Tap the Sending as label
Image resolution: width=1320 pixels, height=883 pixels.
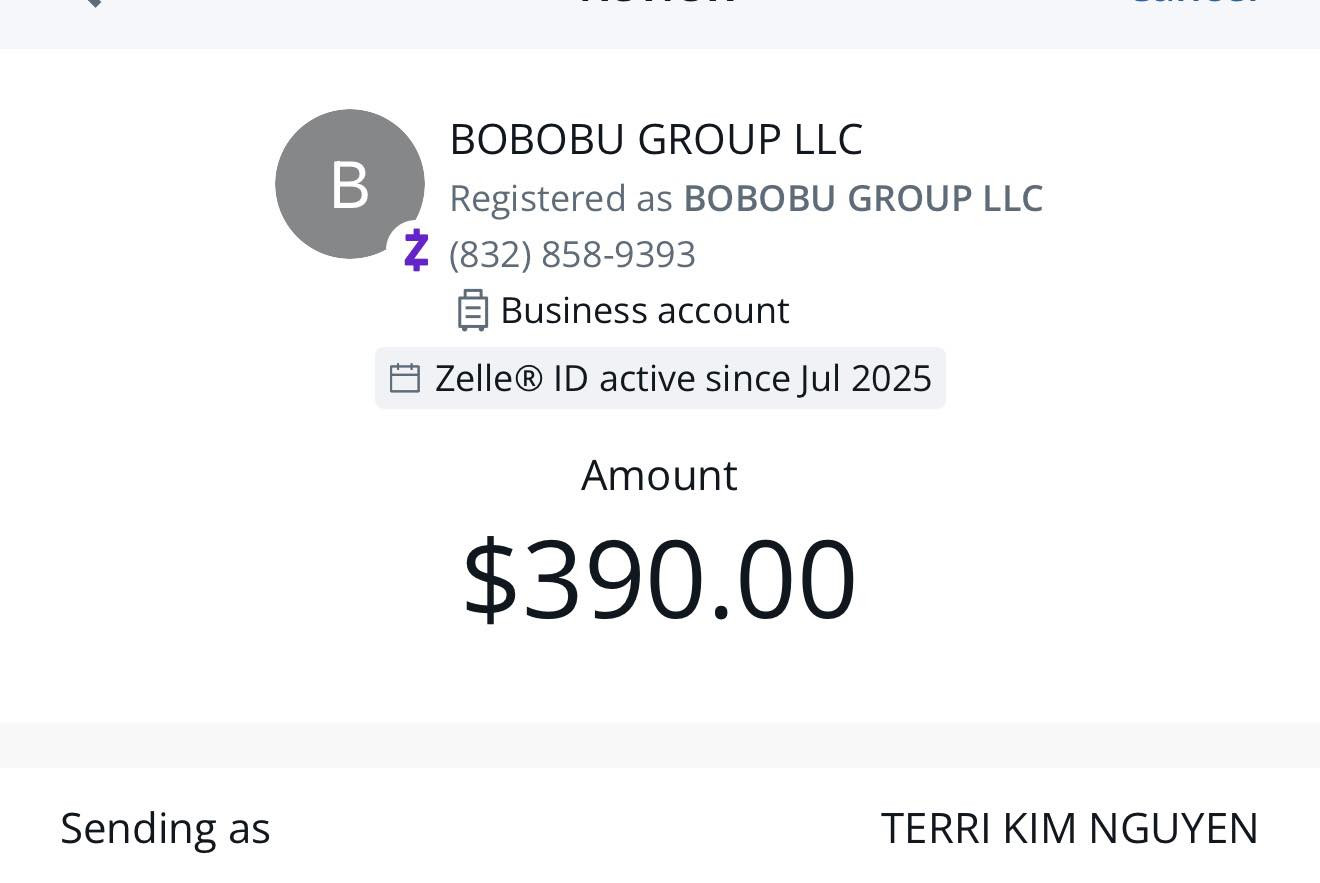click(x=165, y=828)
